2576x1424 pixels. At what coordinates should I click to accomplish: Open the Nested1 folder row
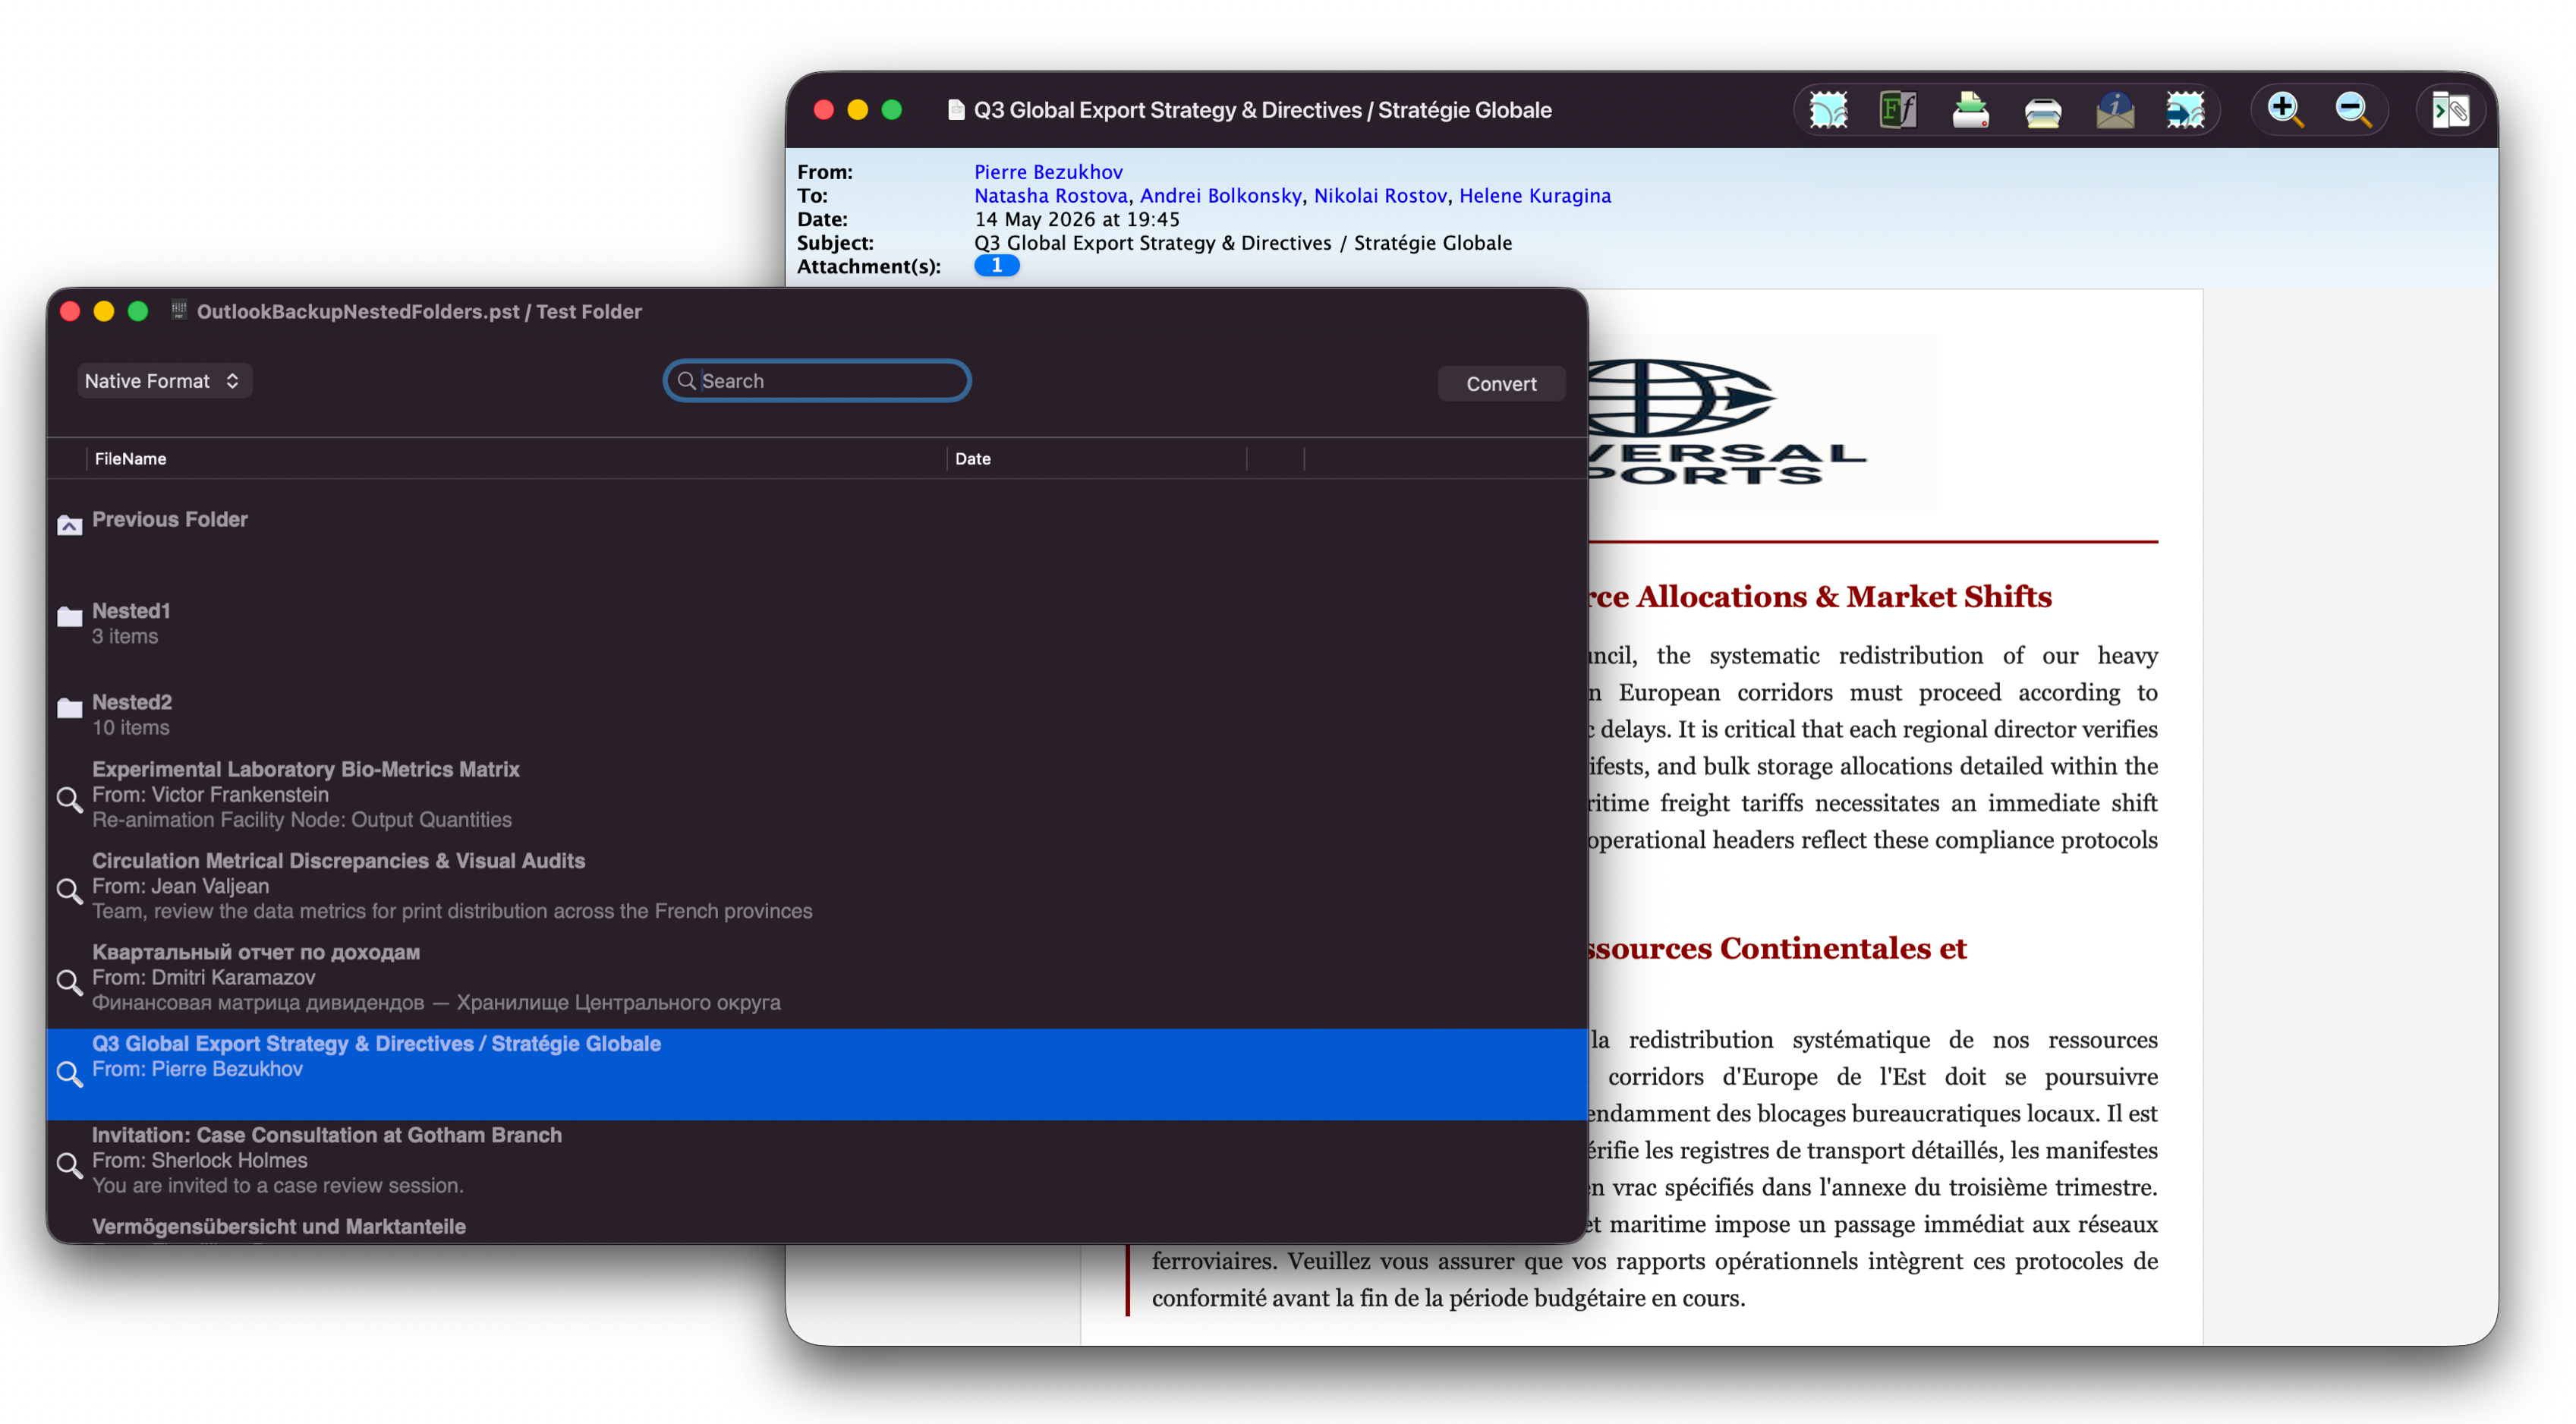817,617
